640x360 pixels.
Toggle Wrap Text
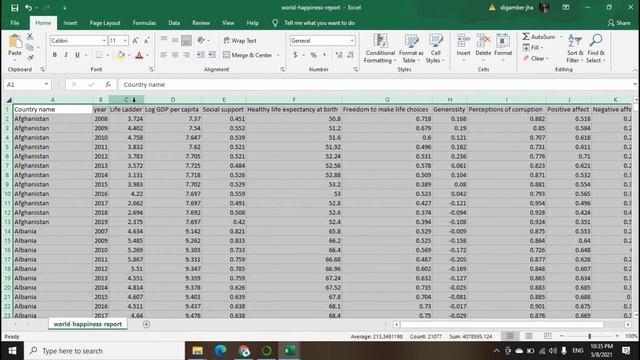[x=240, y=40]
